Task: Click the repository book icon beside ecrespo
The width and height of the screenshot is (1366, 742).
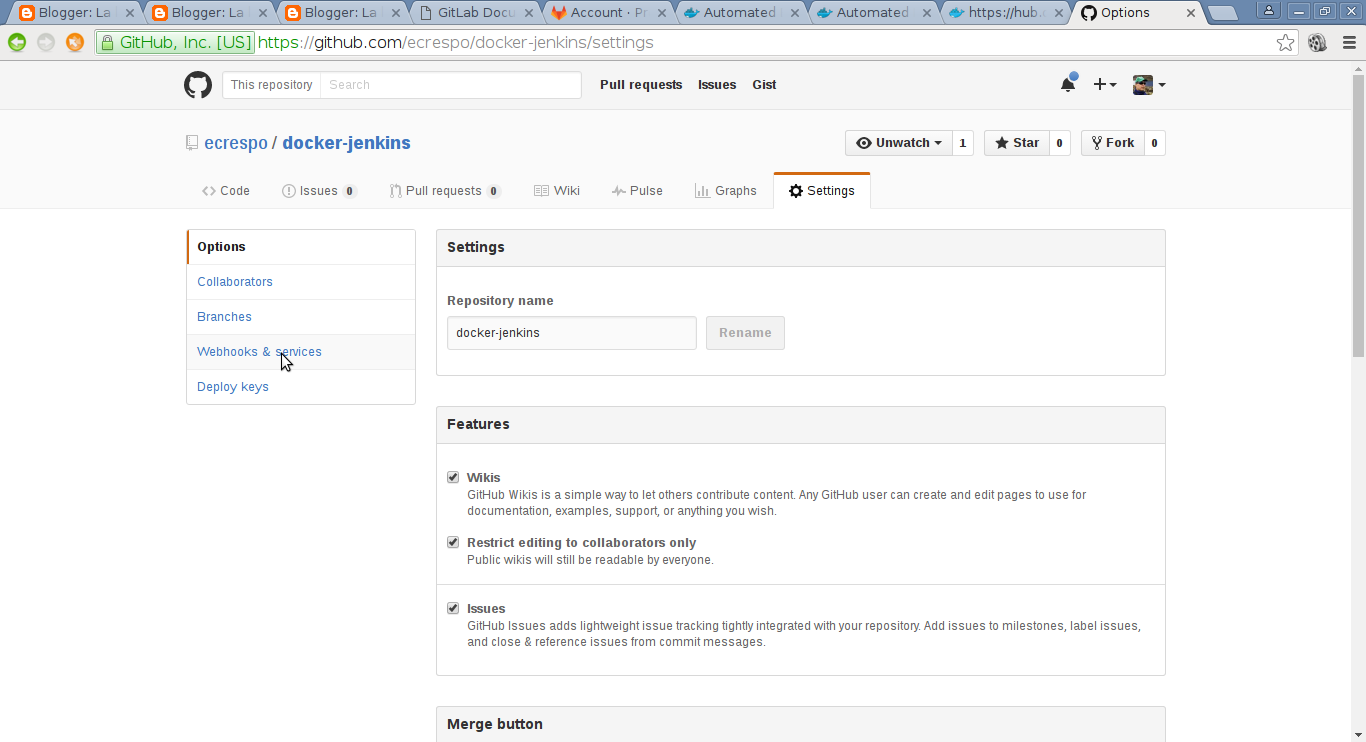Action: coord(192,143)
